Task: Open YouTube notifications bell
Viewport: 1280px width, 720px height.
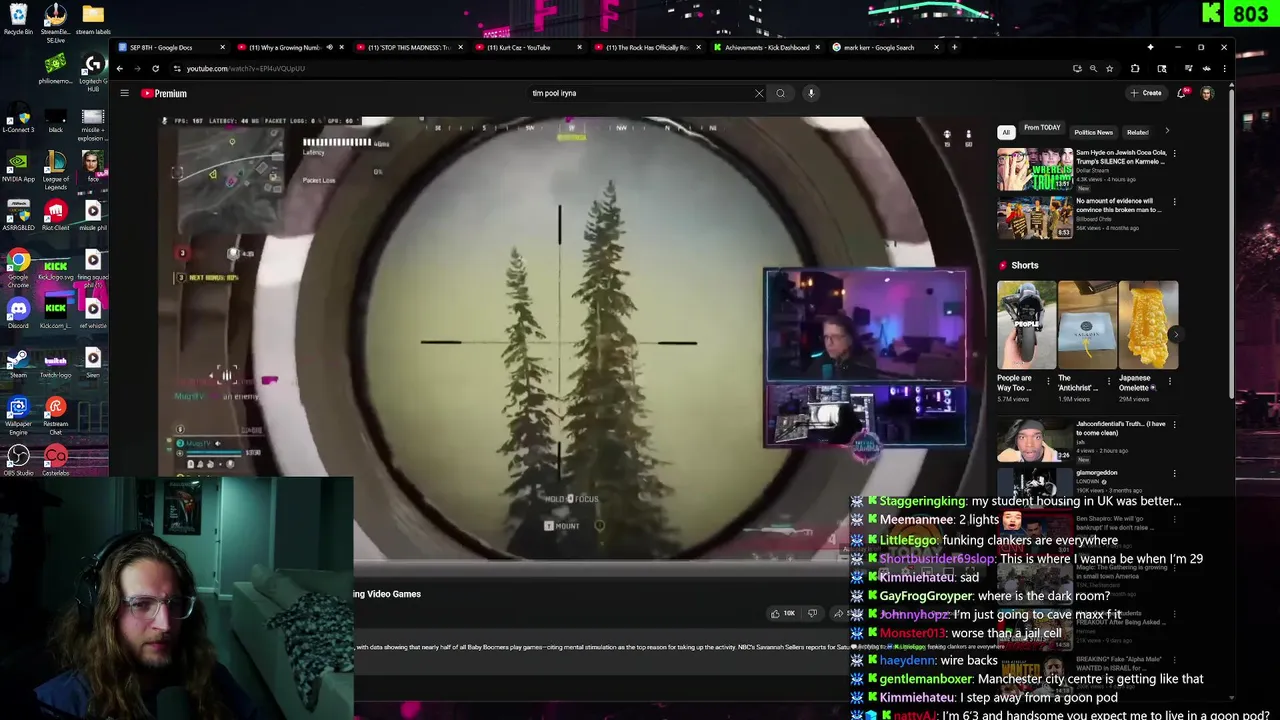Action: coord(1182,93)
